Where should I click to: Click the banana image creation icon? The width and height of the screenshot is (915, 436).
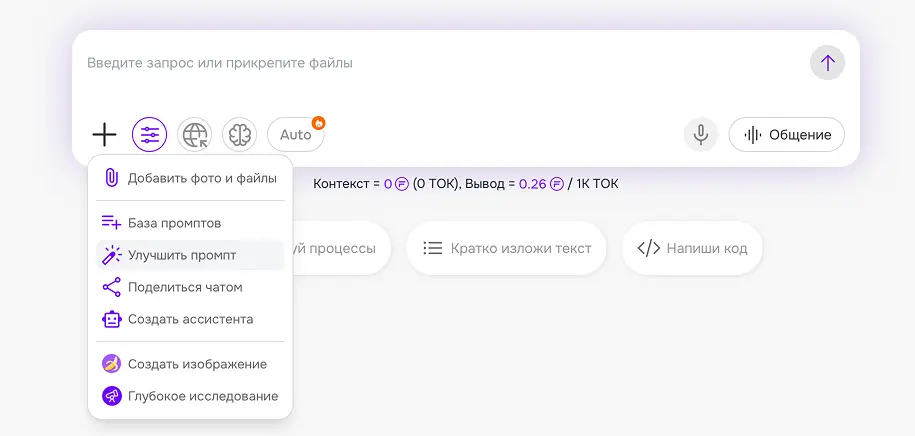[111, 364]
